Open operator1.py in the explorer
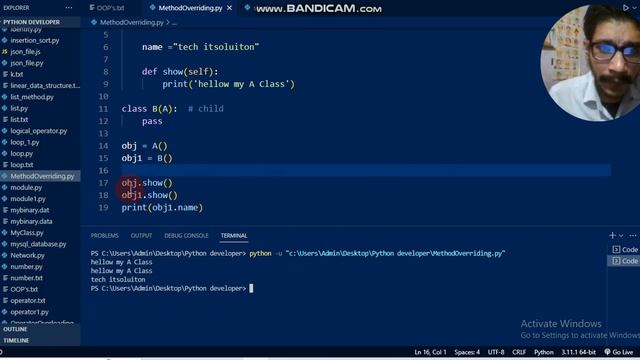640x360 pixels. (29, 312)
